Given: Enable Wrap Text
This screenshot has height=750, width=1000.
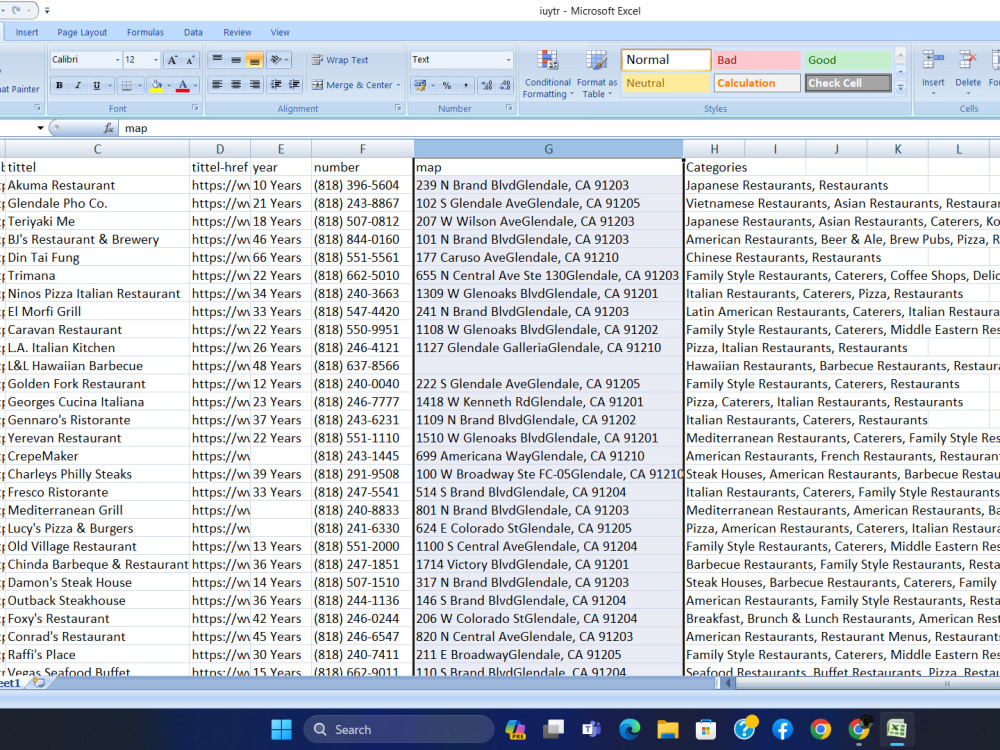Looking at the screenshot, I should tap(340, 60).
